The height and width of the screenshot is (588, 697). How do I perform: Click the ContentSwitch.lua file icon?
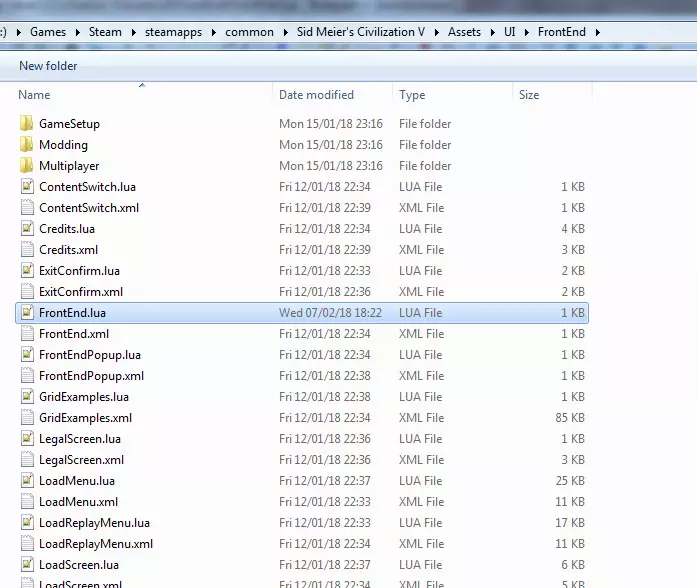tap(27, 186)
